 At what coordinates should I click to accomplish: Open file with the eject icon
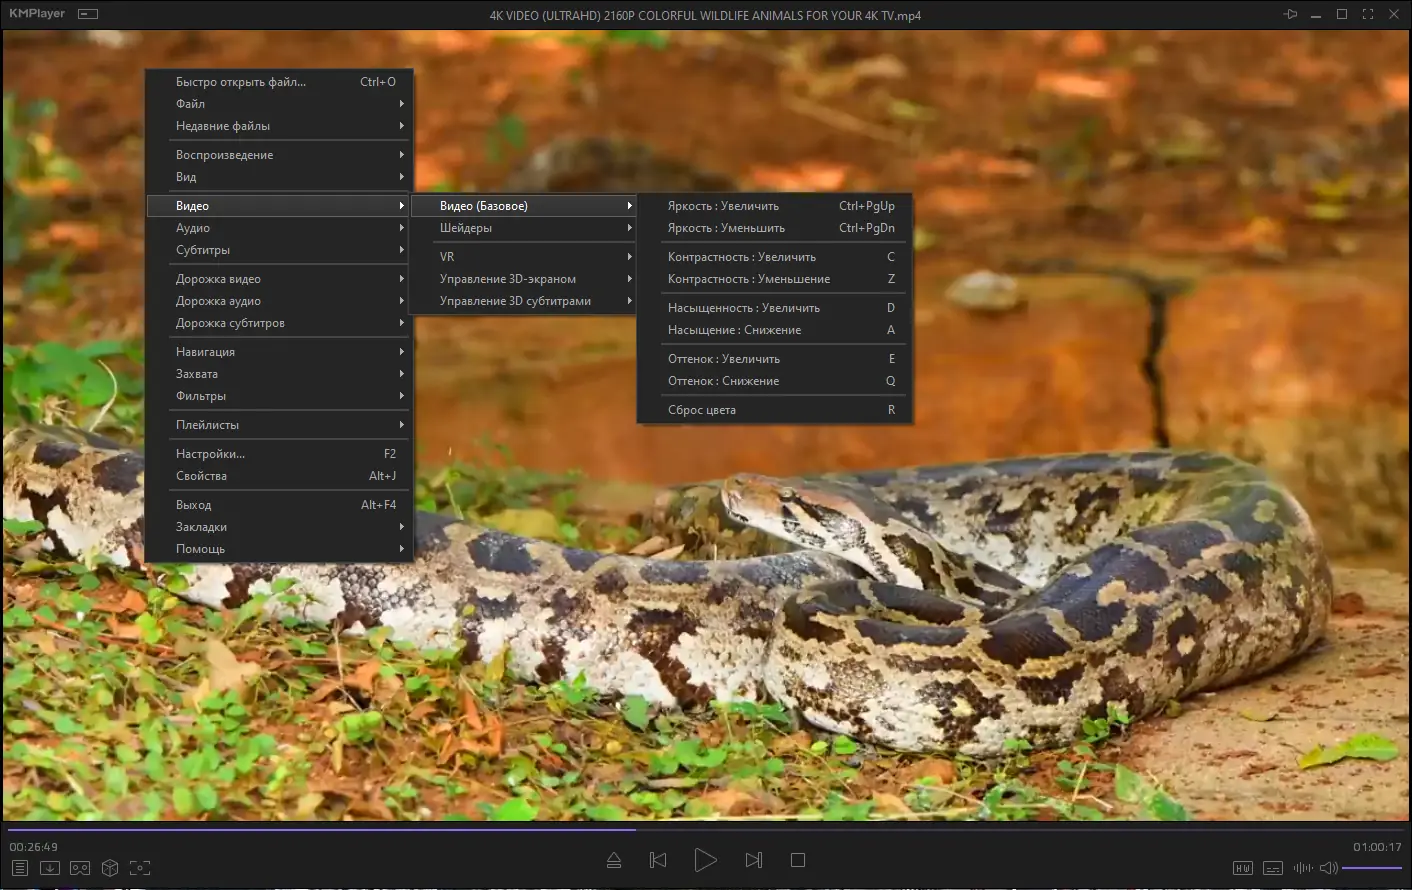click(x=614, y=860)
